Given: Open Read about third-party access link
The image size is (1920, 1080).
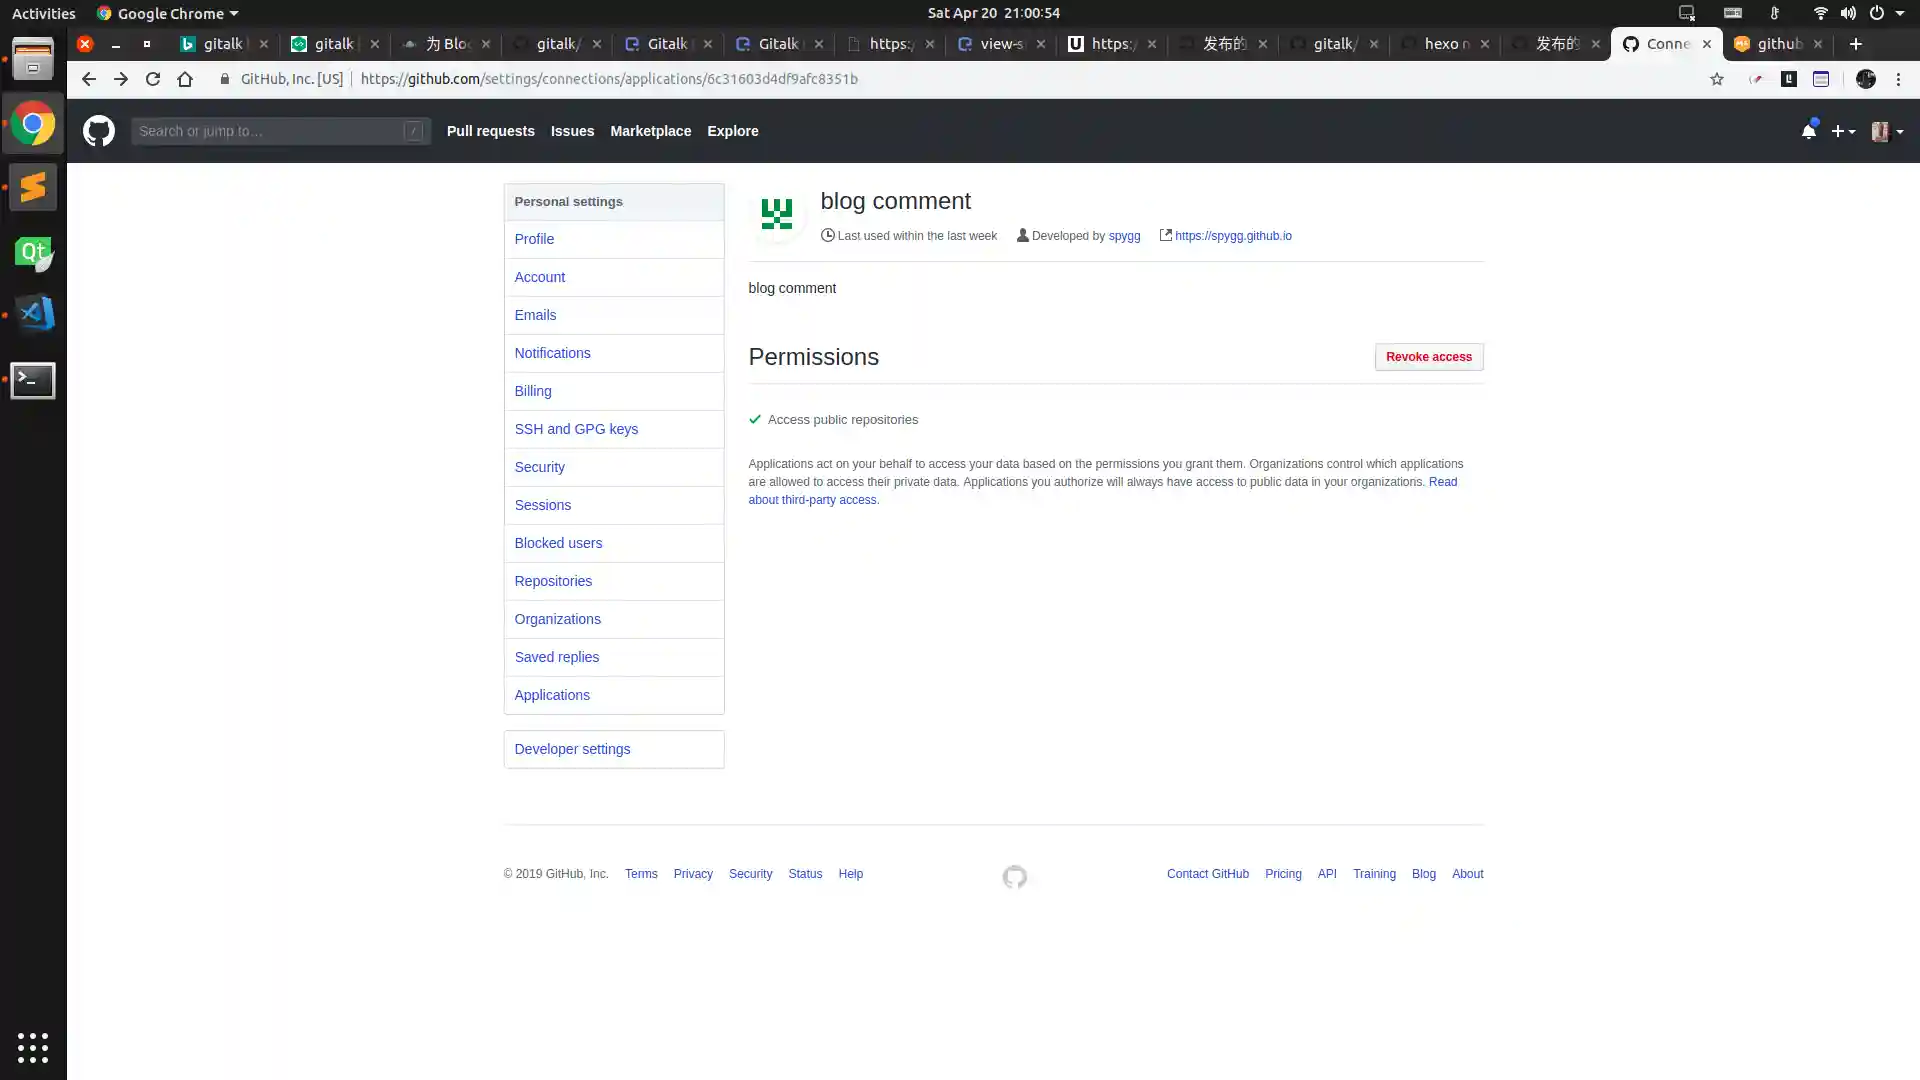Looking at the screenshot, I should tap(1102, 491).
